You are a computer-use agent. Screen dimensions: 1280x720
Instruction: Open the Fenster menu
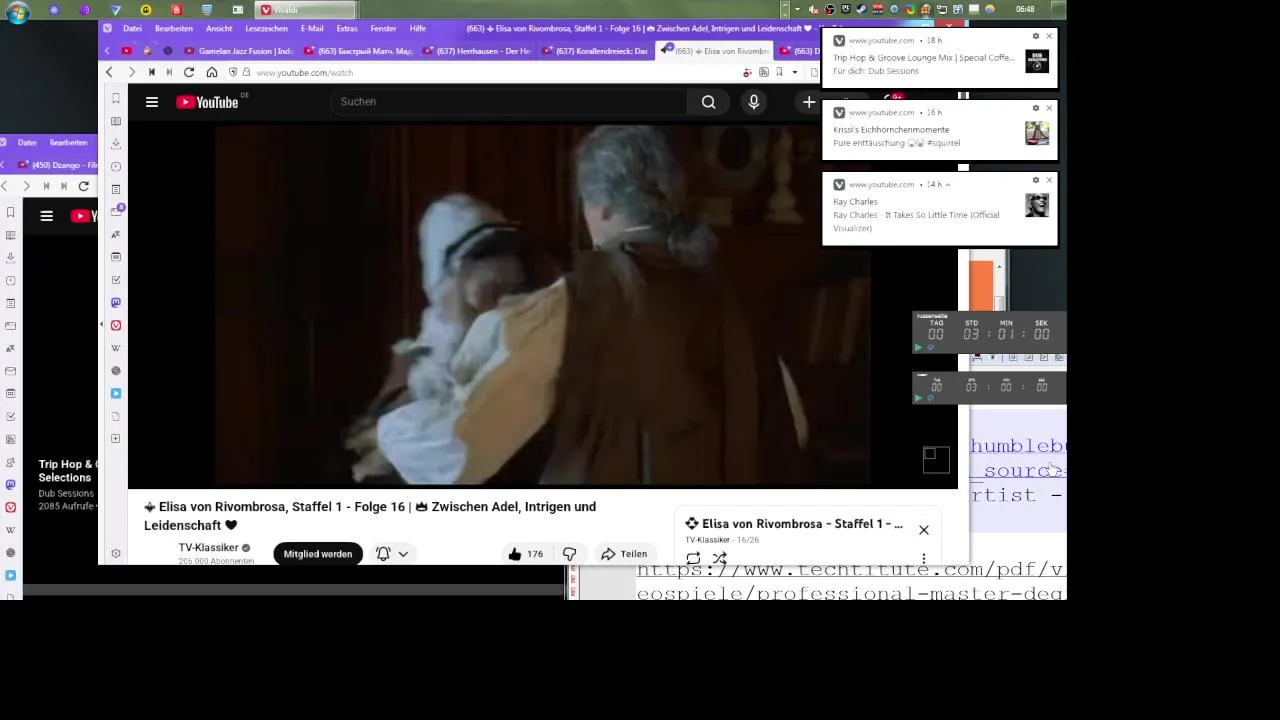point(383,28)
